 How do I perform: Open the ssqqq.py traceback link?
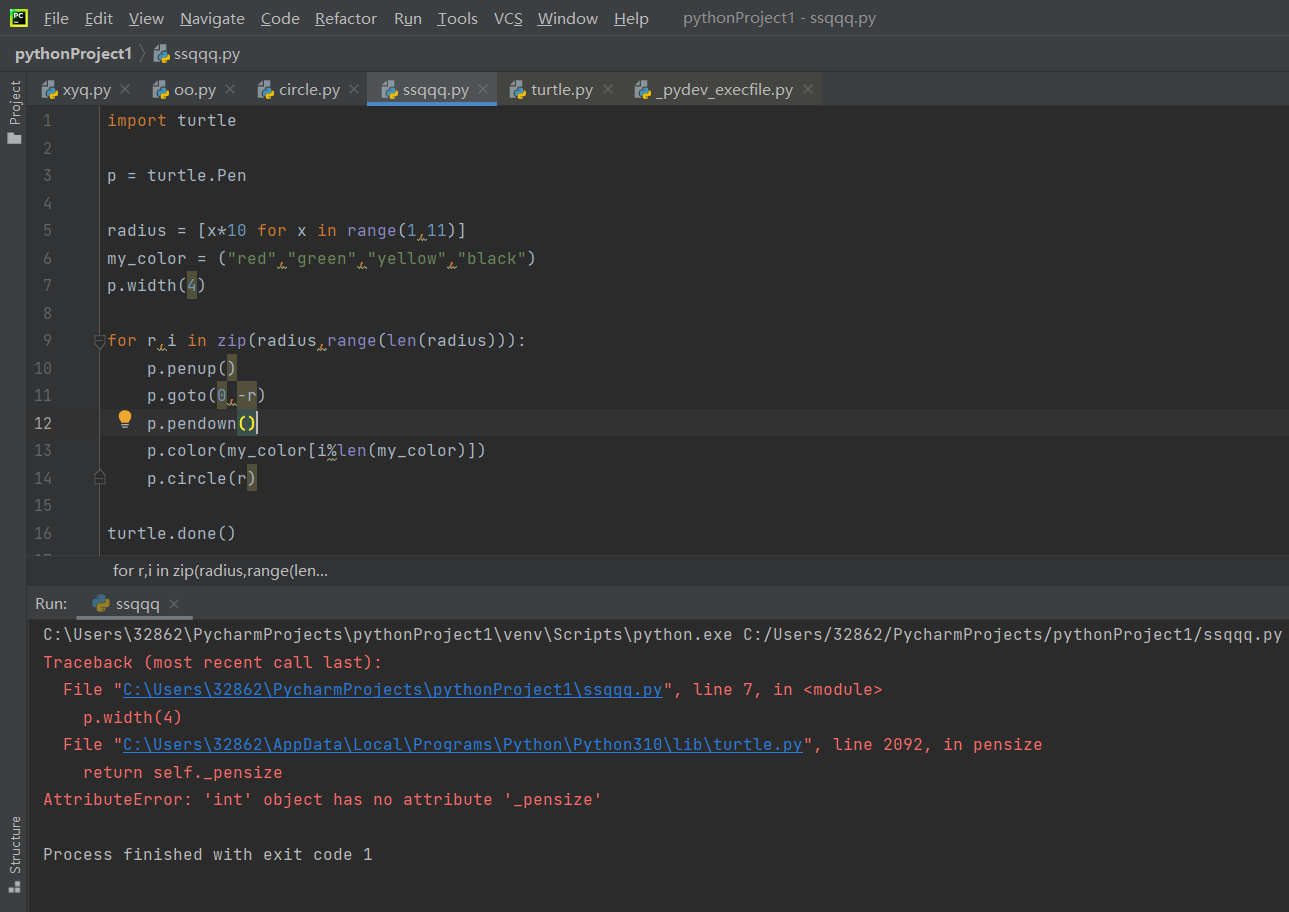(x=392, y=690)
